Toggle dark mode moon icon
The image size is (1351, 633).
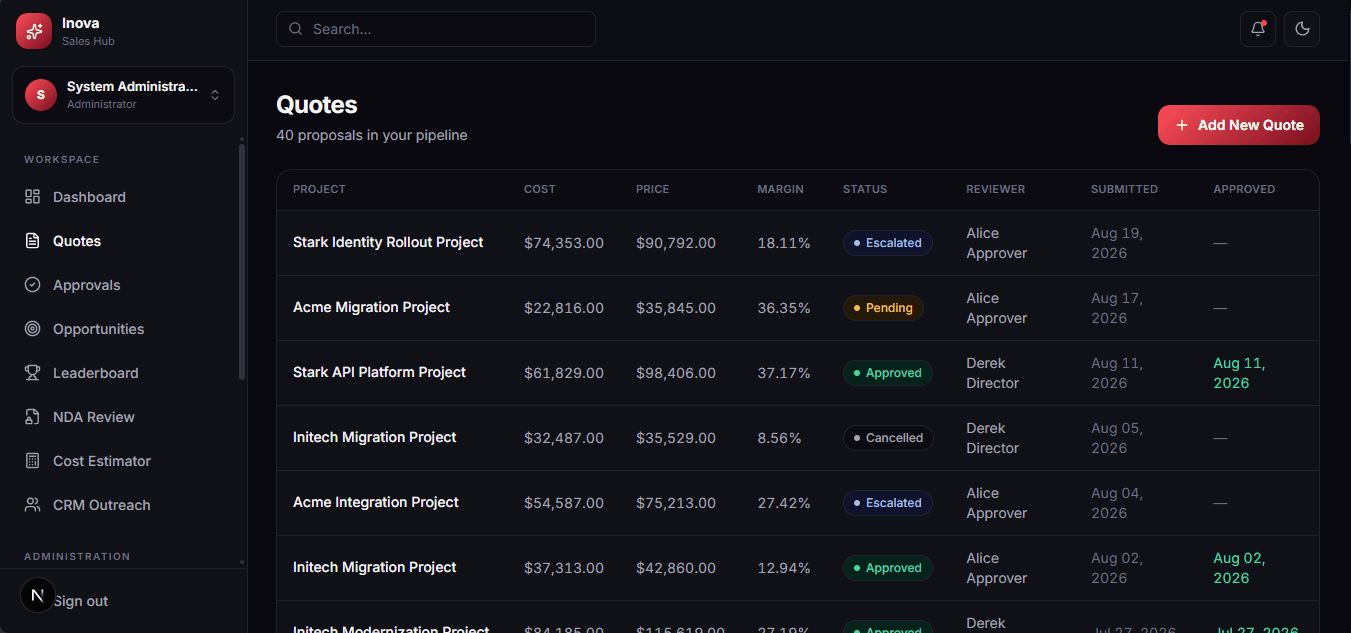(x=1302, y=29)
